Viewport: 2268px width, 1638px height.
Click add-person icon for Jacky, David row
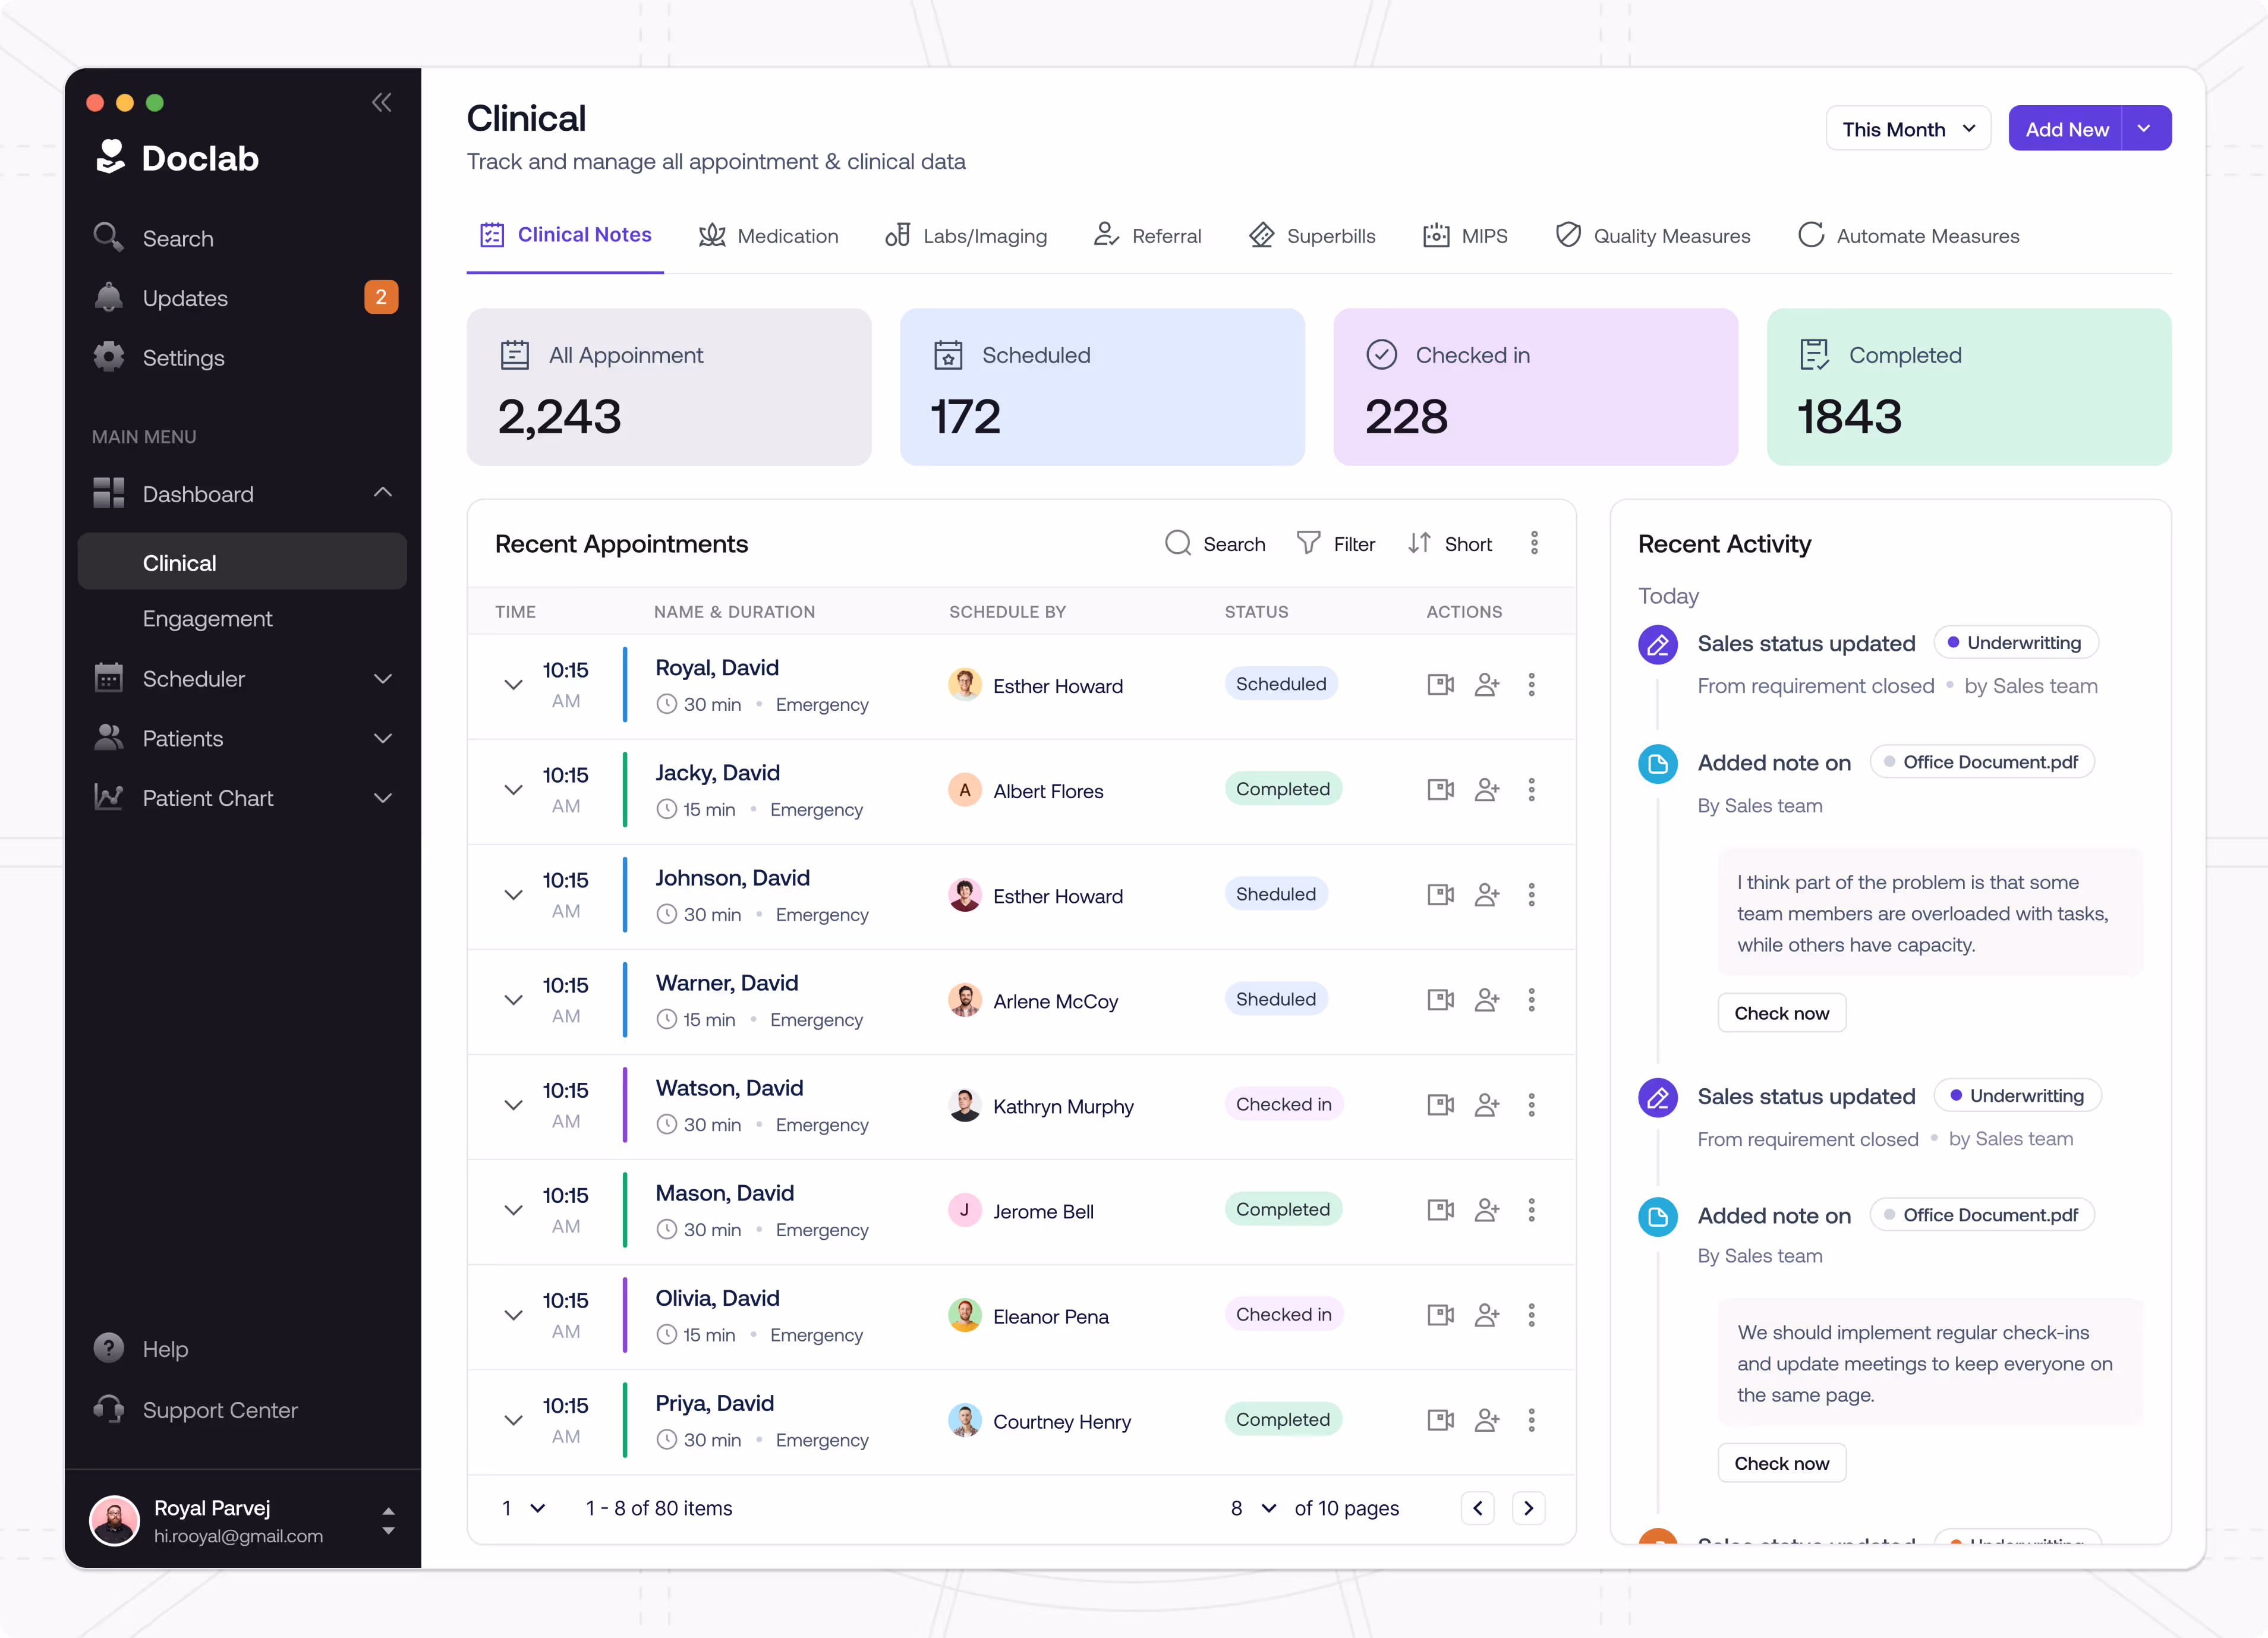click(1487, 790)
